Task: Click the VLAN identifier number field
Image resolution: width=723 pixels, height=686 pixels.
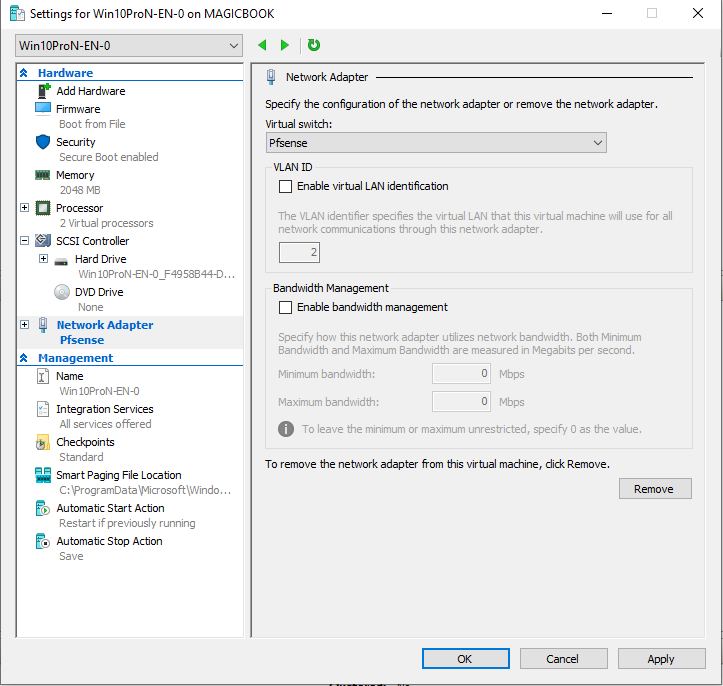Action: pos(299,253)
